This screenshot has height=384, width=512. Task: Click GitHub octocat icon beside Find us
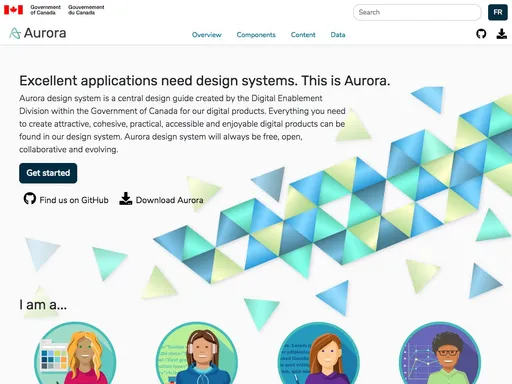point(30,198)
